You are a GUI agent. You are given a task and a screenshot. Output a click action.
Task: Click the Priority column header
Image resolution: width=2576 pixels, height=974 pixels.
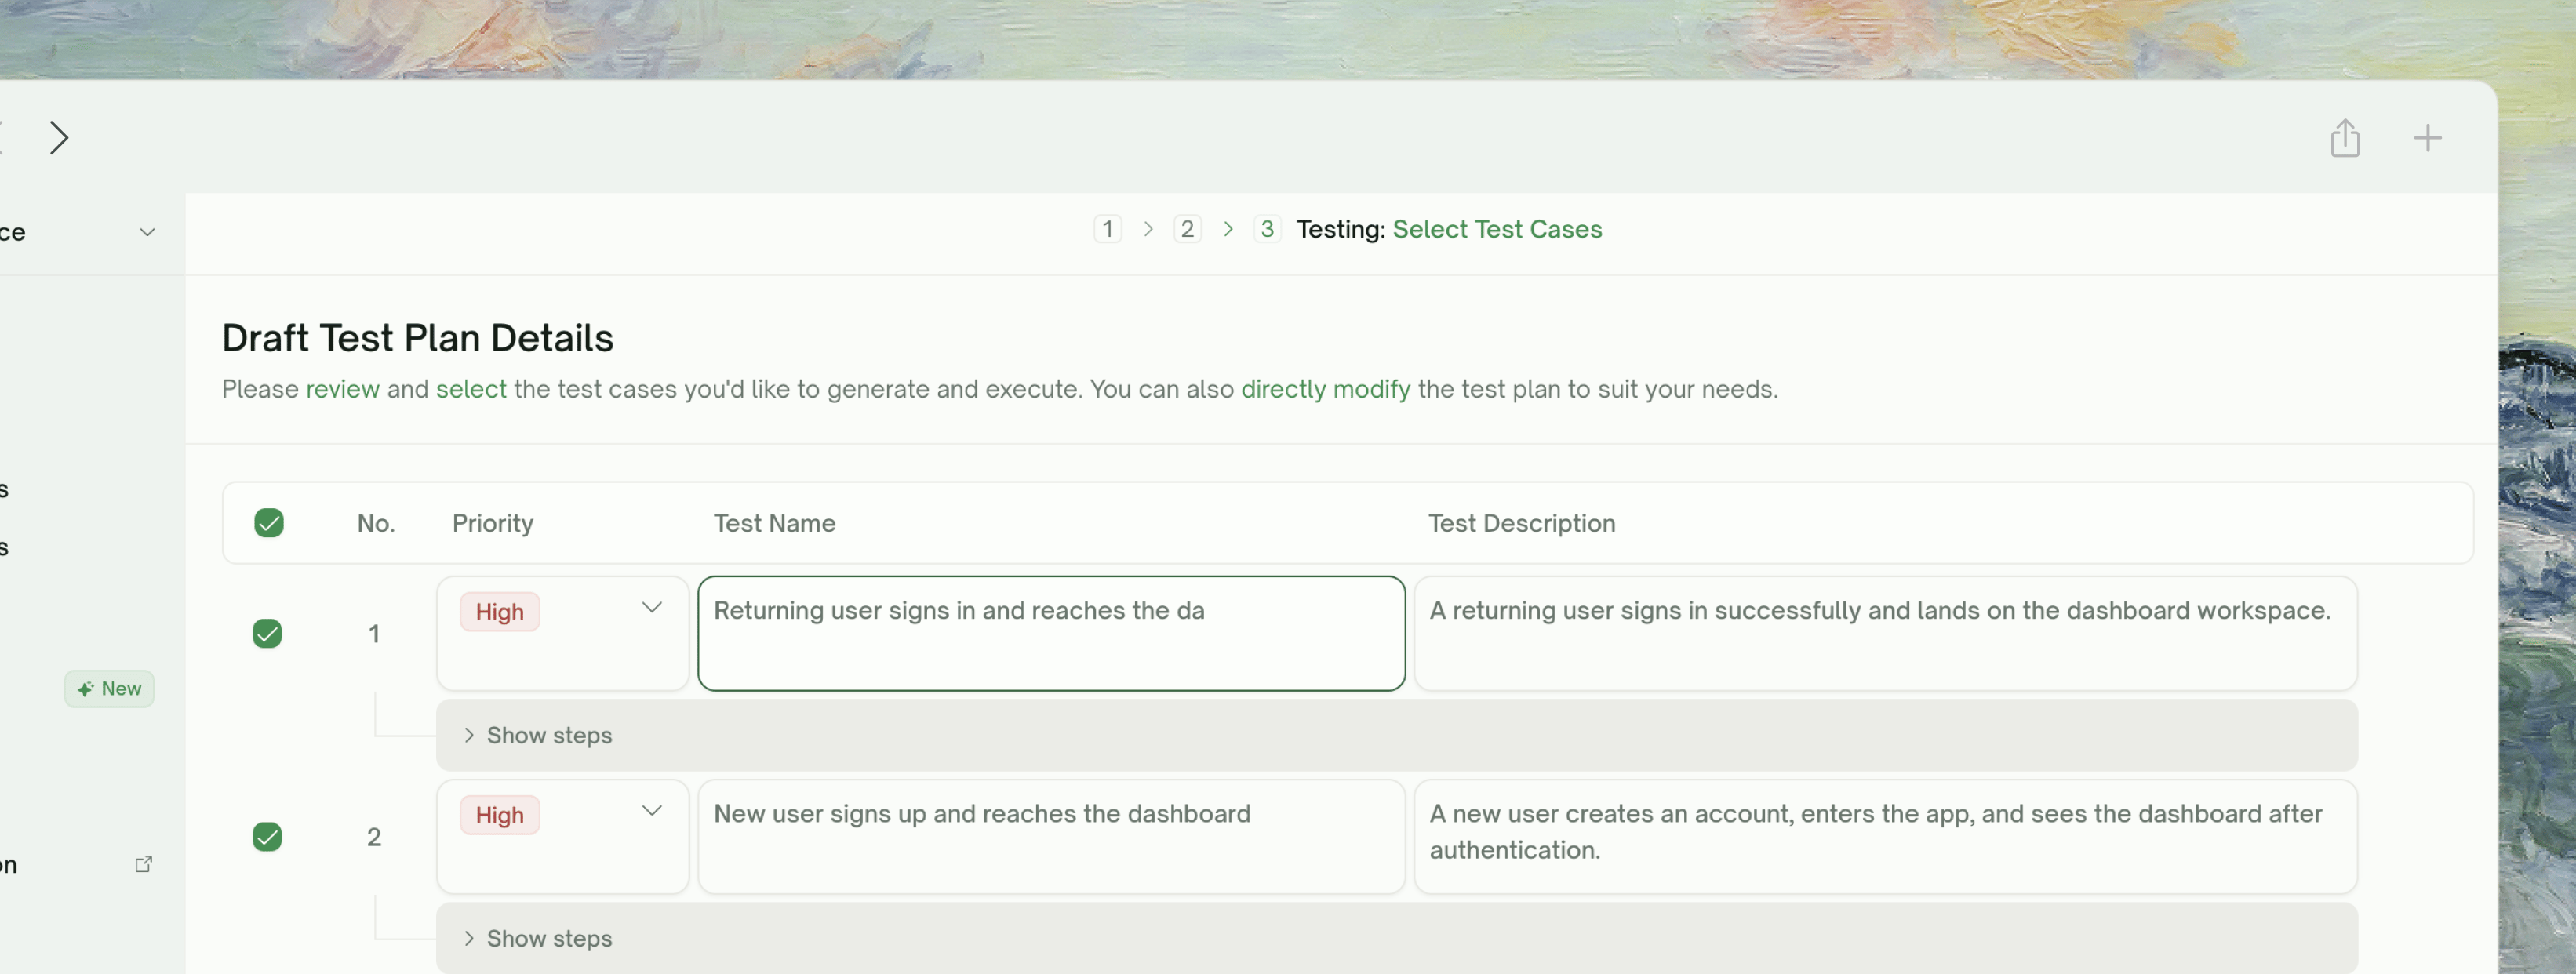pyautogui.click(x=492, y=523)
